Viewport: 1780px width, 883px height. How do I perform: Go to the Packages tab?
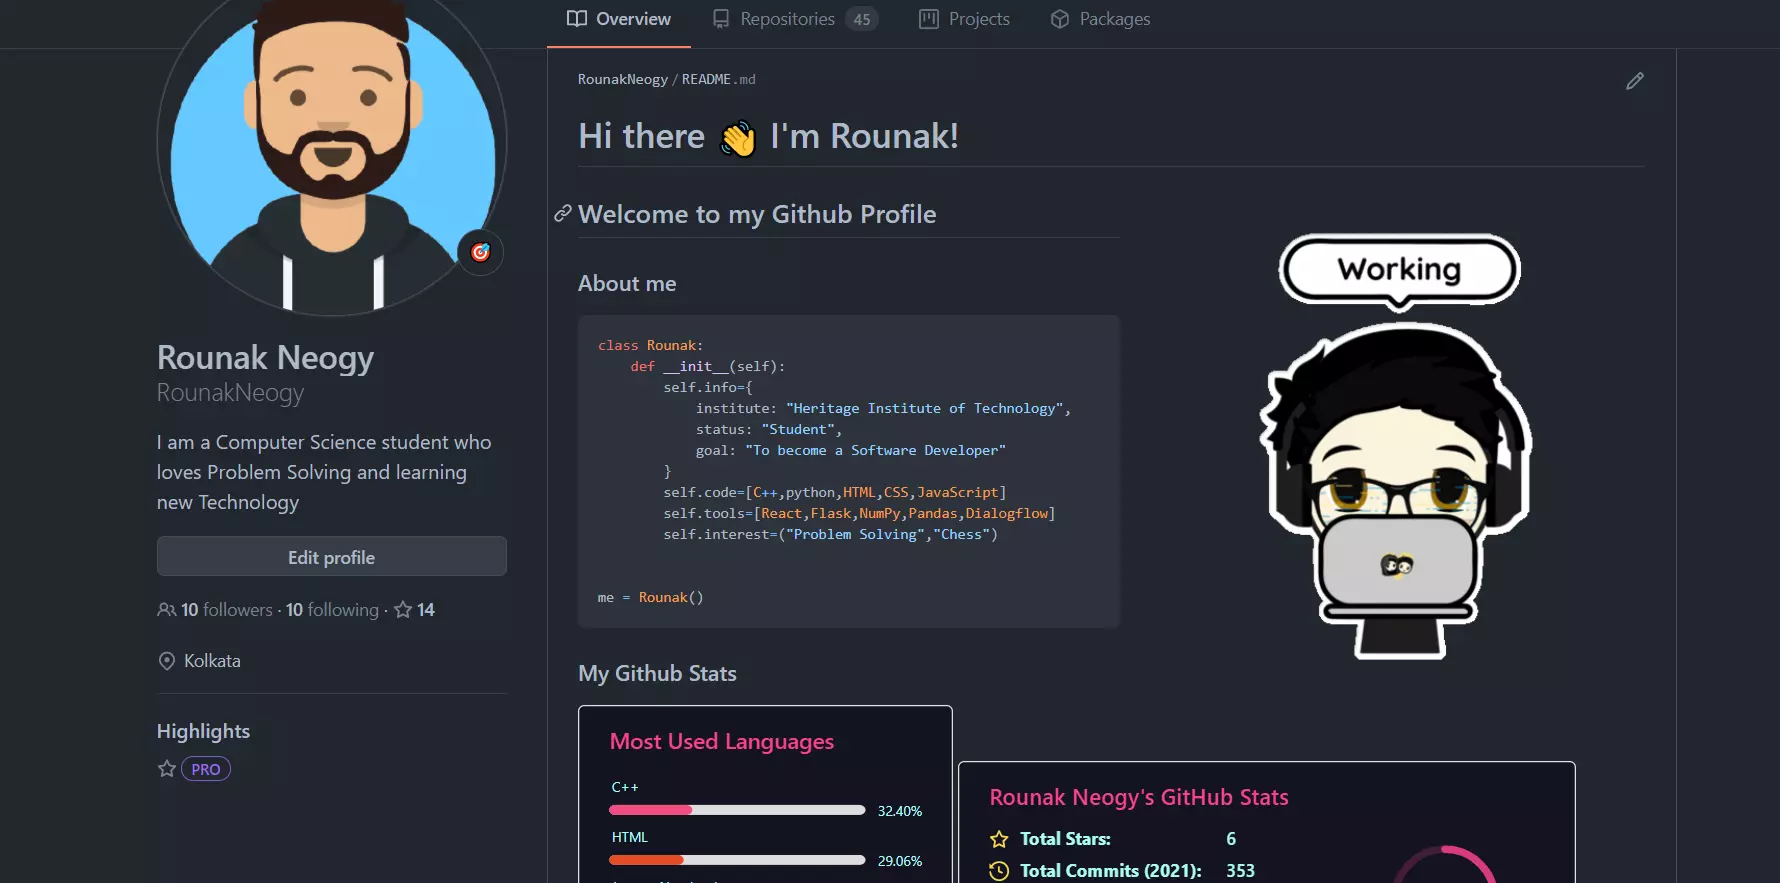click(1100, 19)
